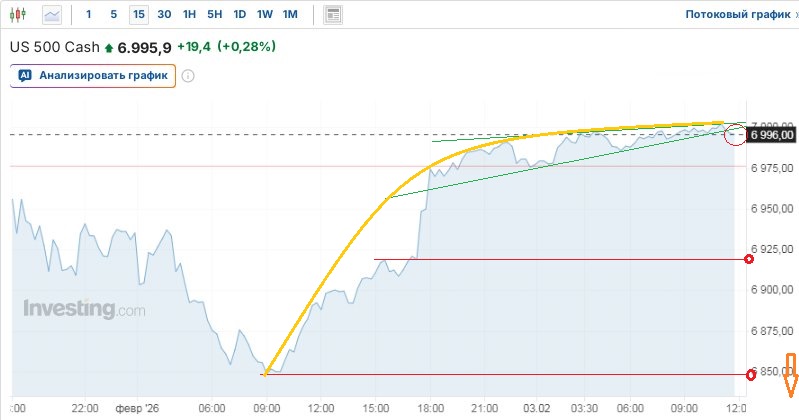Switch to the 1H timeframe

click(189, 14)
